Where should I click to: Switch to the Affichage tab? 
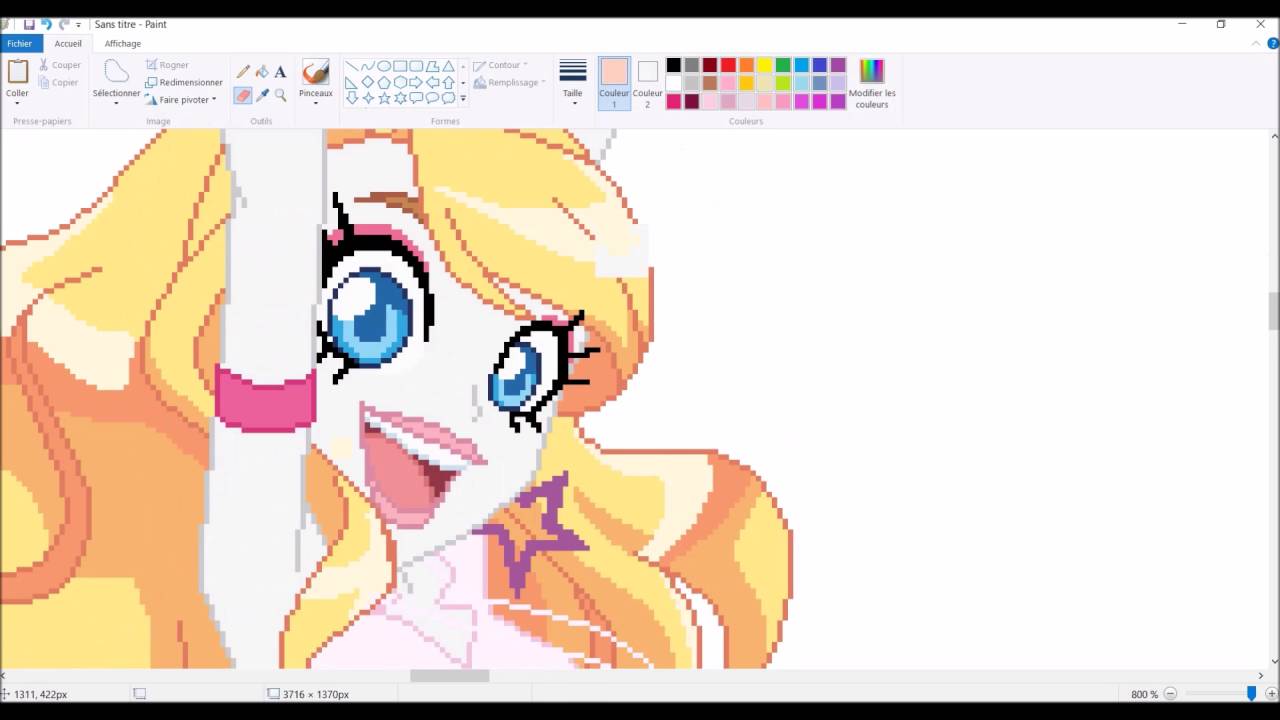click(x=123, y=43)
